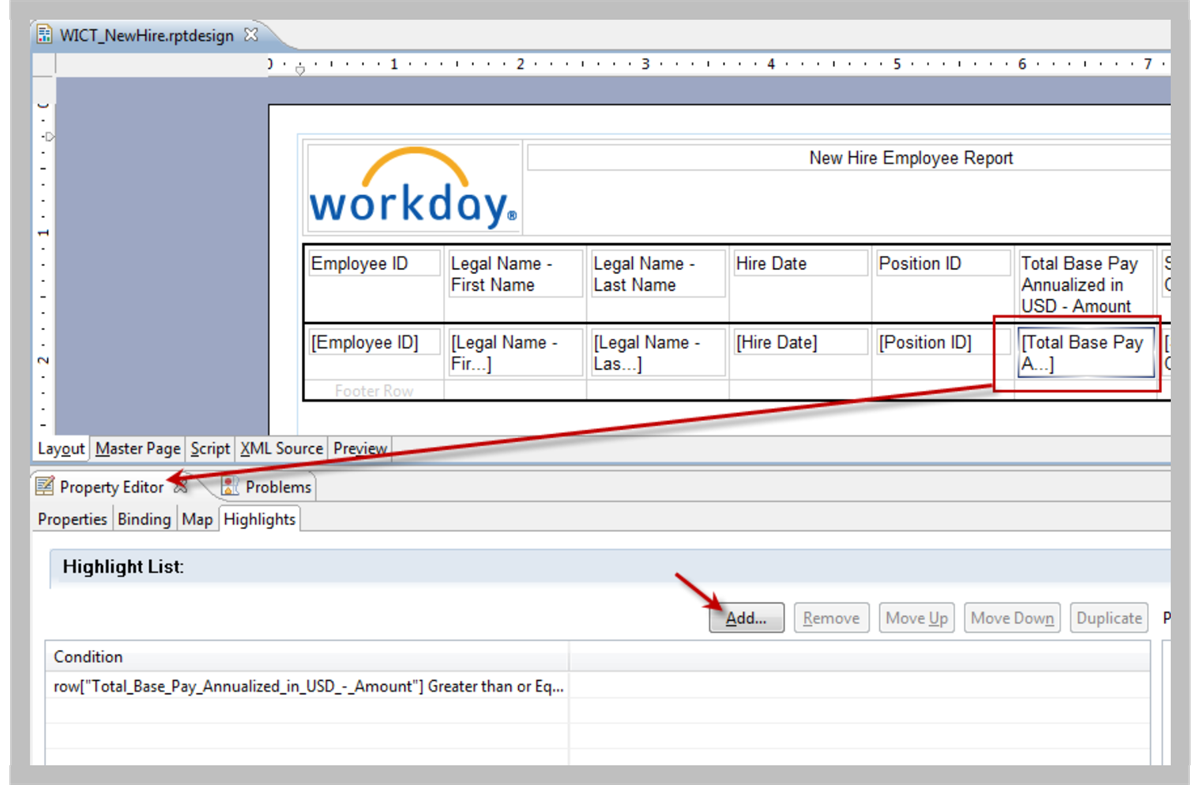Select the Property Editor view tab
This screenshot has width=1200, height=785.
pyautogui.click(x=111, y=487)
